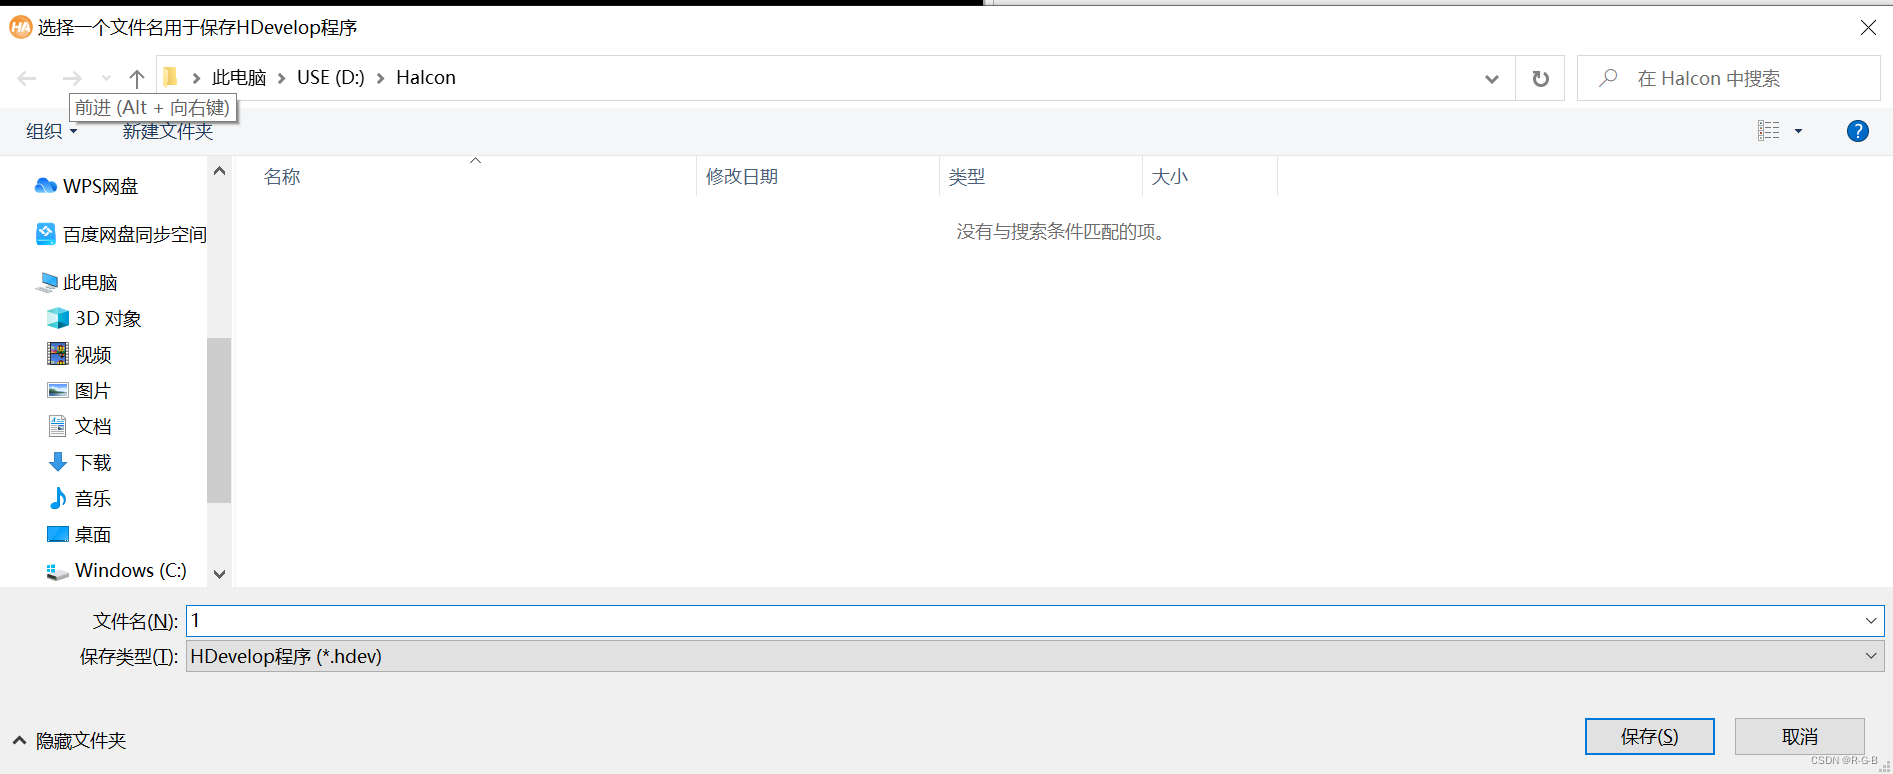This screenshot has height=774, width=1893.
Task: Click 新建文件夹 button
Action: point(168,131)
